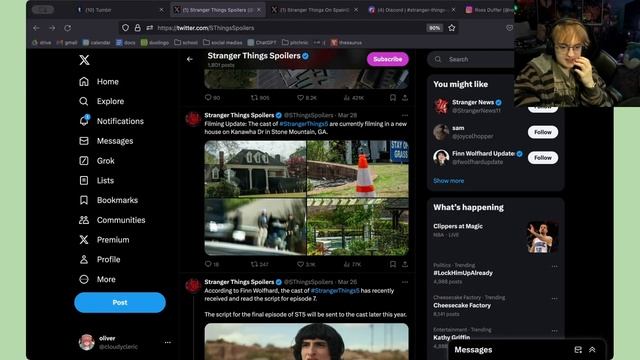Open Notifications in the sidebar
640x360 pixels.
[x=111, y=121]
